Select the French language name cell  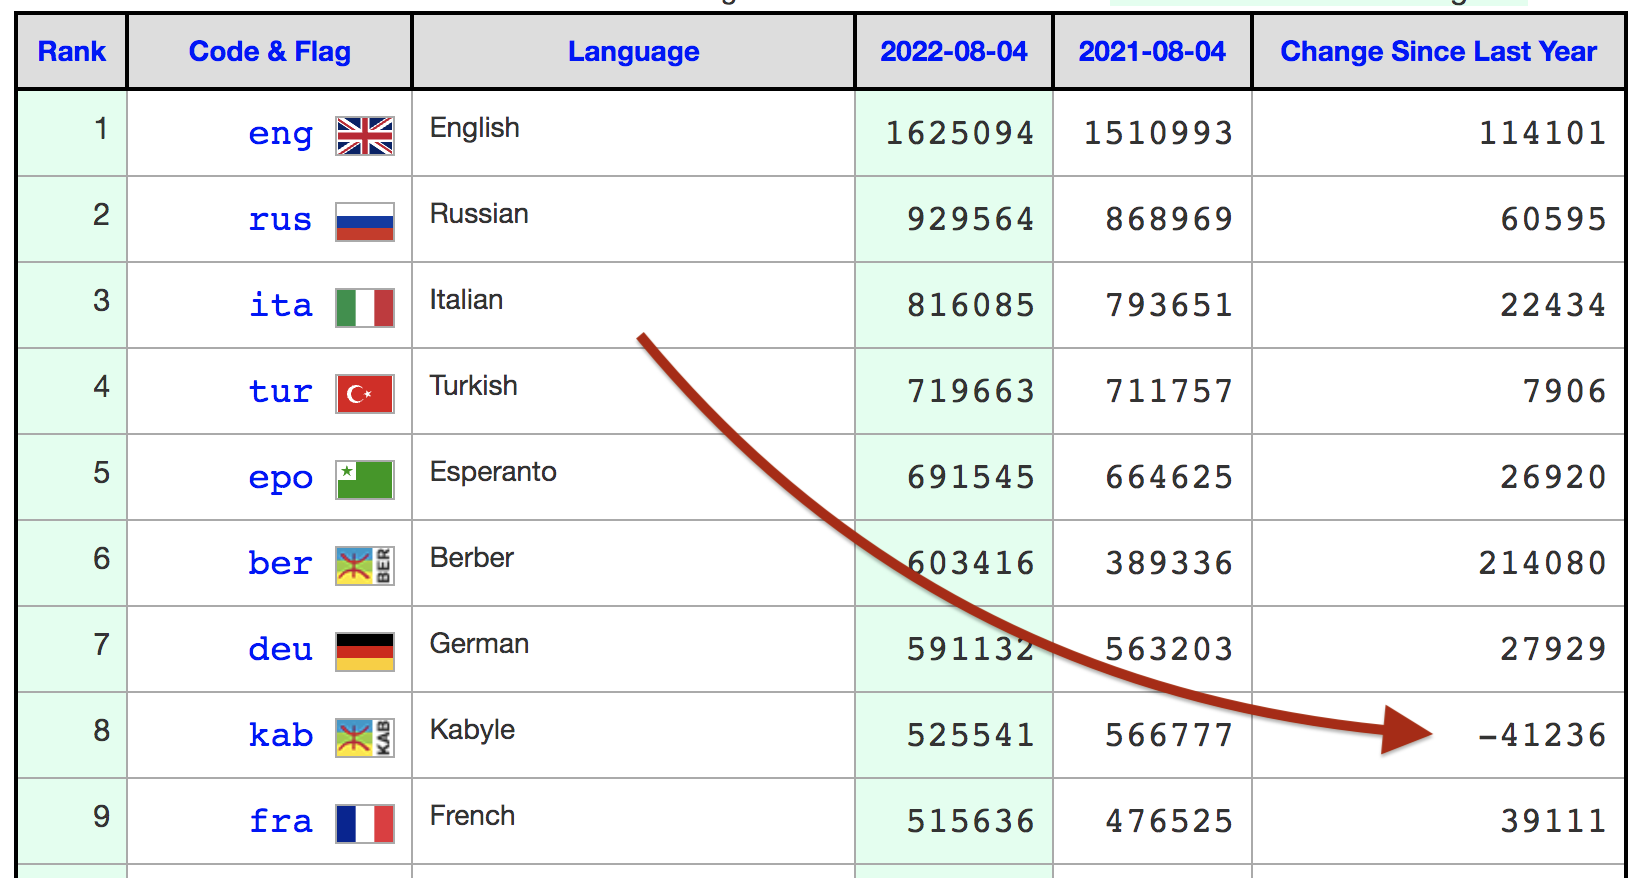(633, 821)
